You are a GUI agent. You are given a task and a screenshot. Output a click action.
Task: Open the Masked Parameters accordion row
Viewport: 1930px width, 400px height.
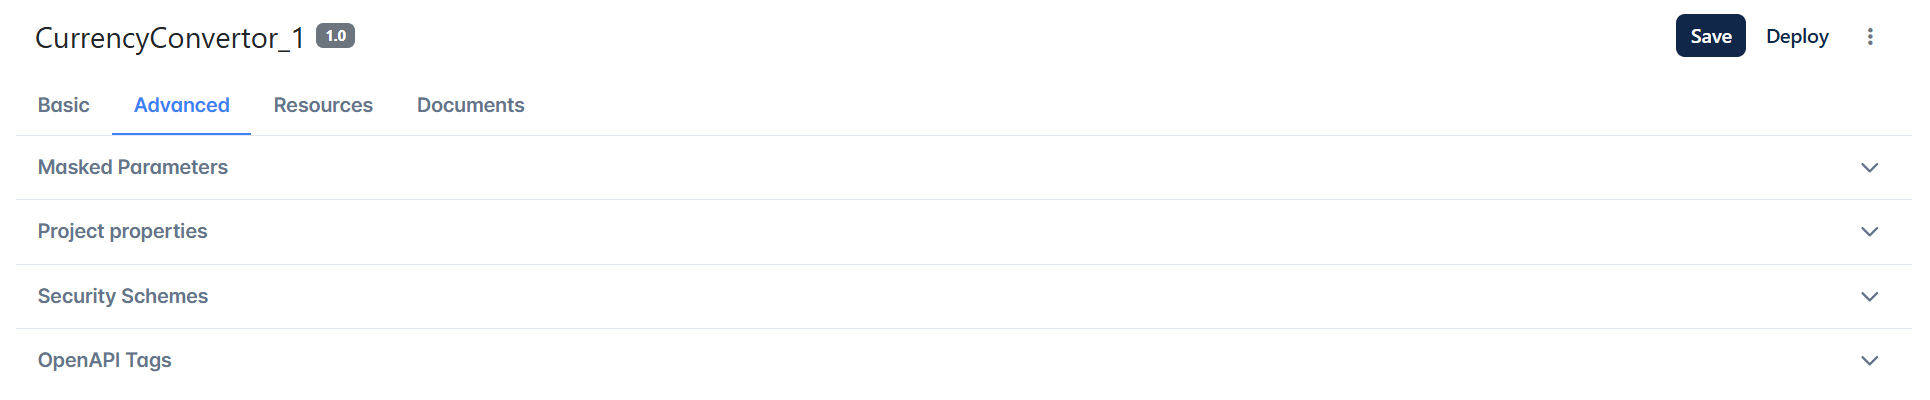[964, 168]
